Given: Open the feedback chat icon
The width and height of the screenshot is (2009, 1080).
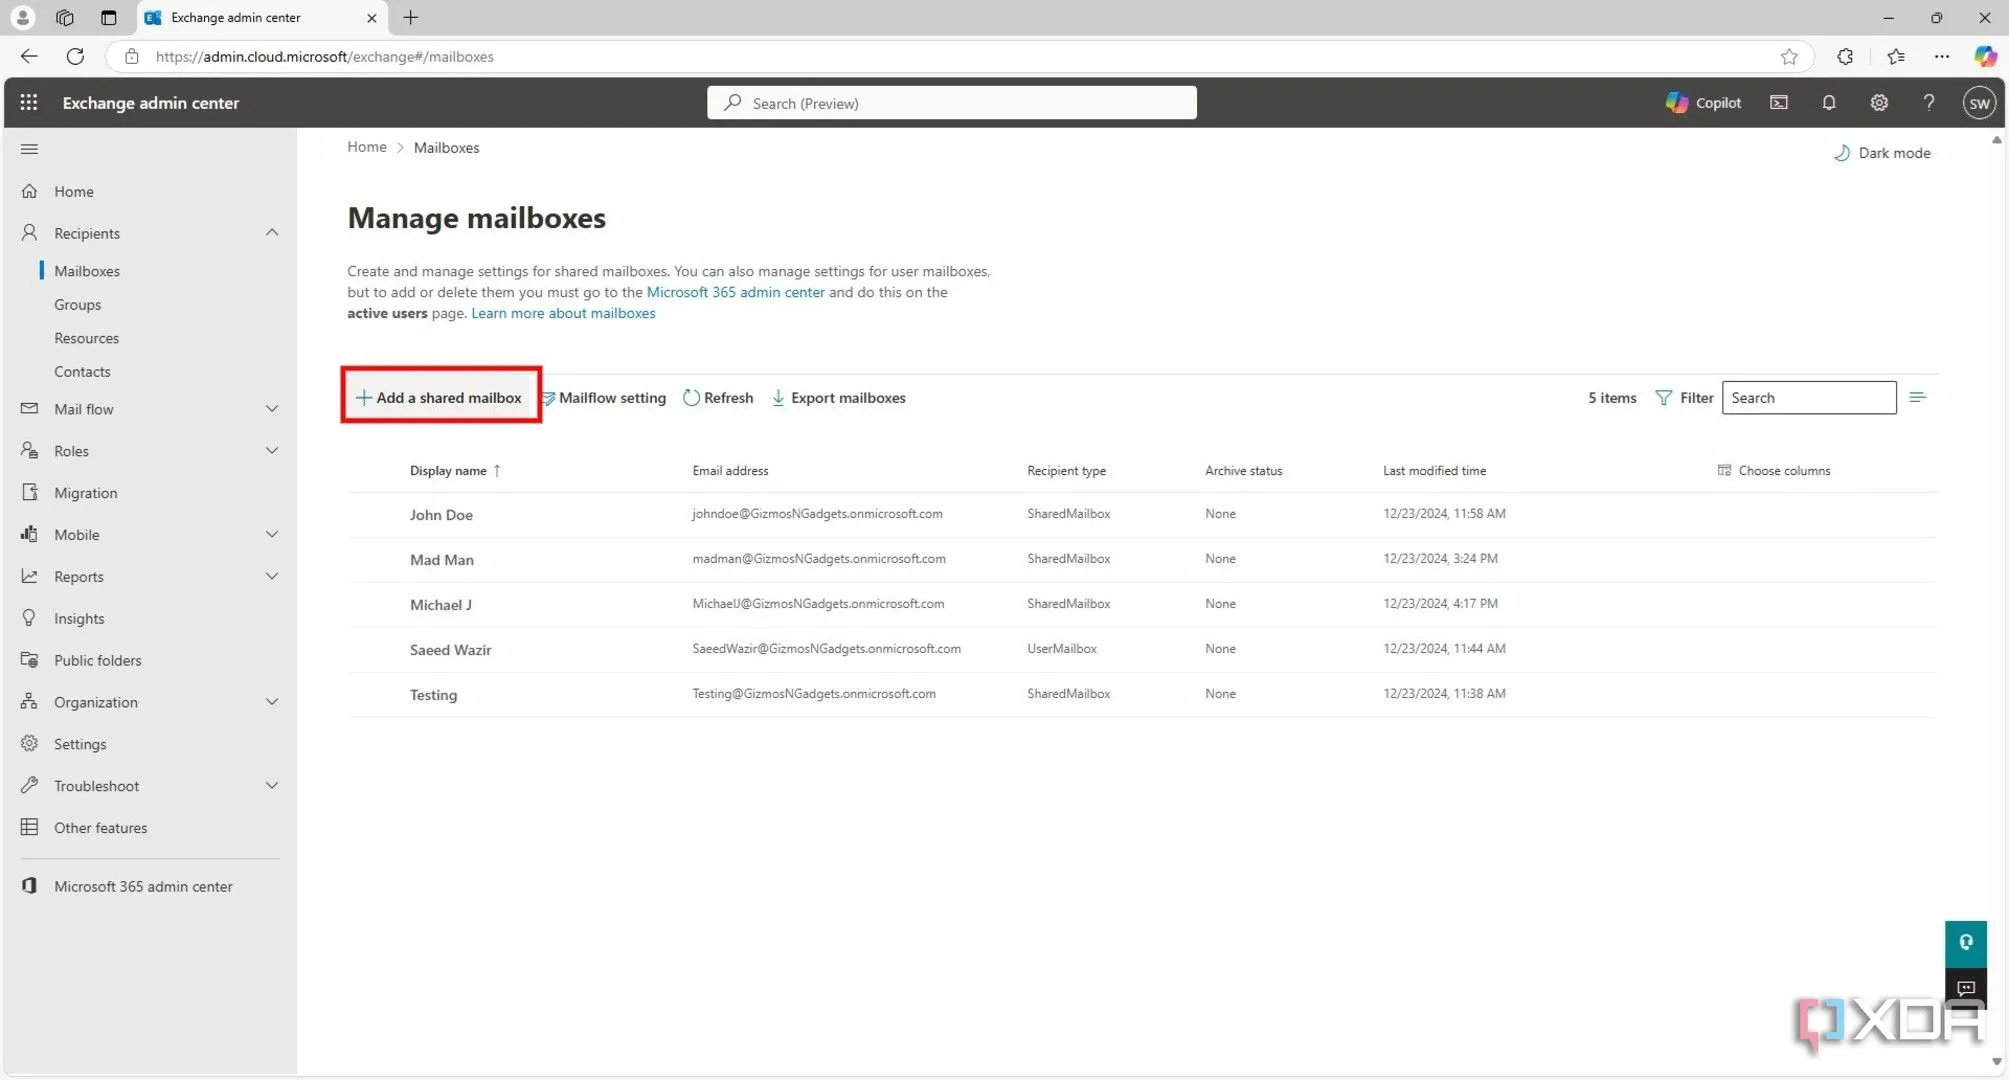Looking at the screenshot, I should 1965,988.
